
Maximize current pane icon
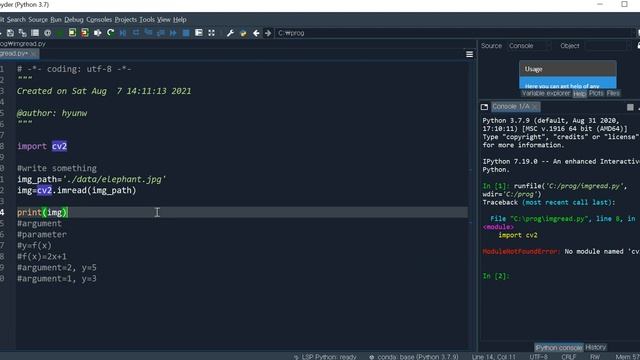click(199, 33)
